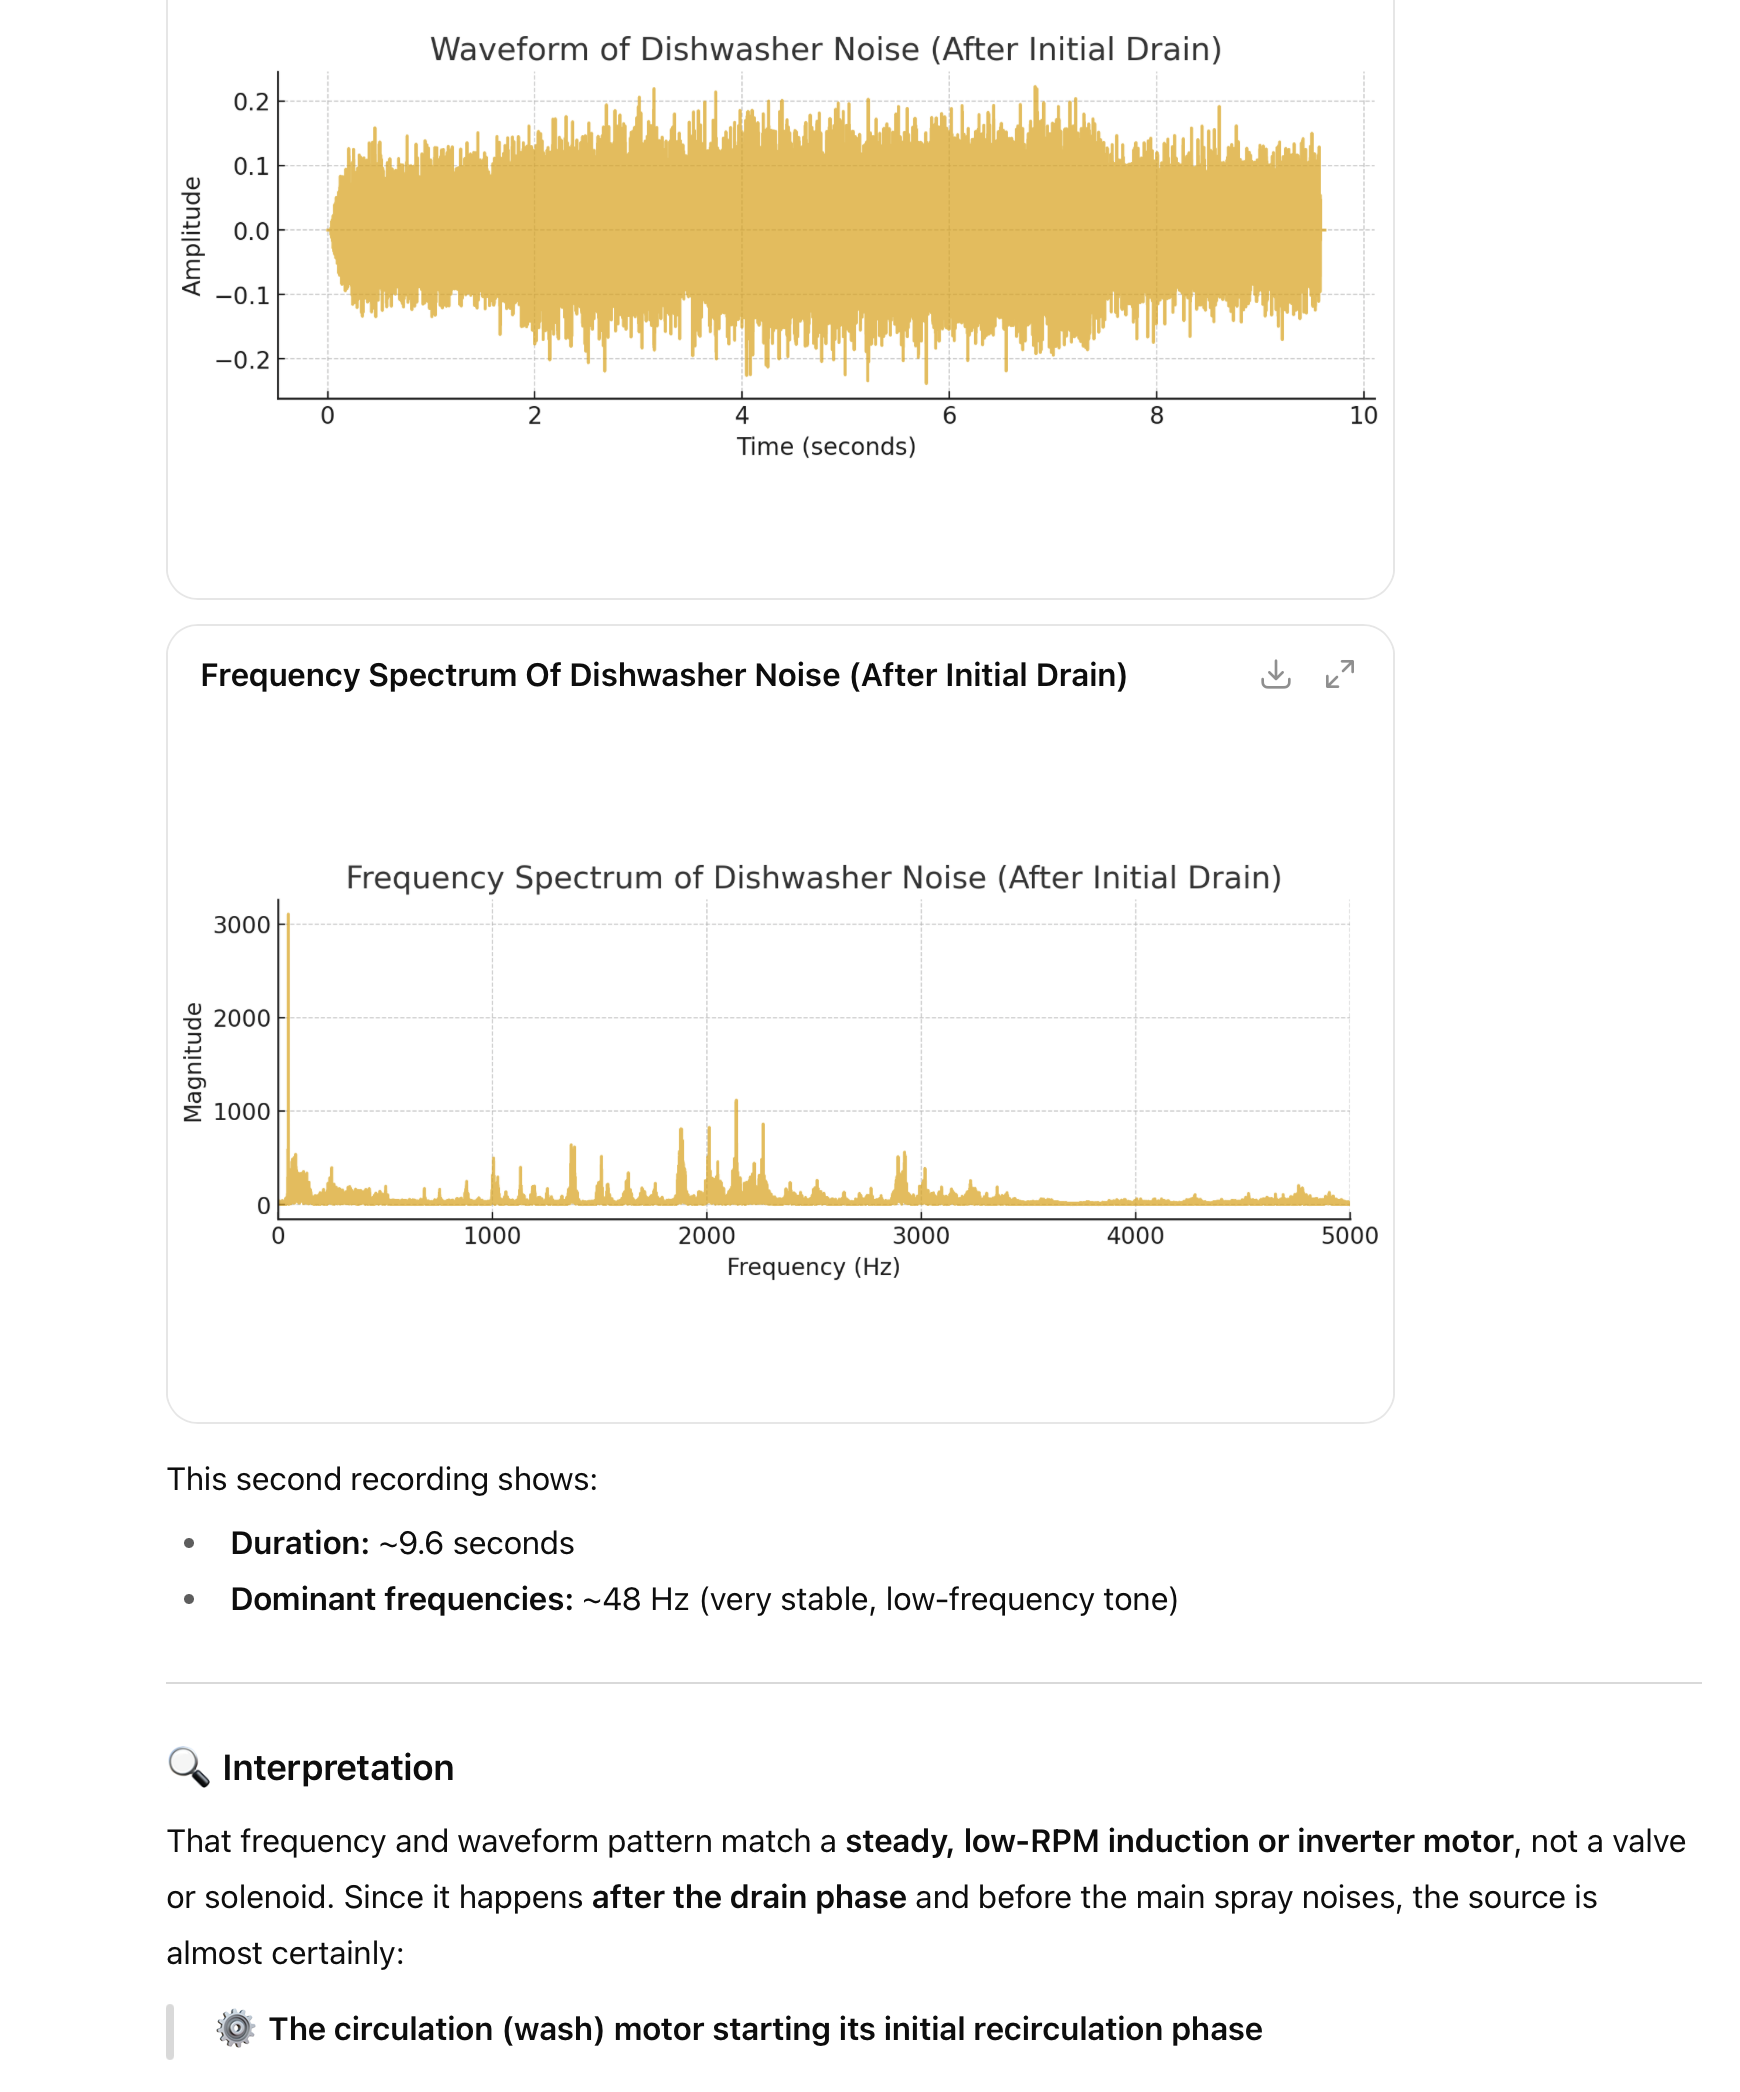1740x2092 pixels.
Task: Click the "This second recording shows:" line
Action: coord(382,1479)
